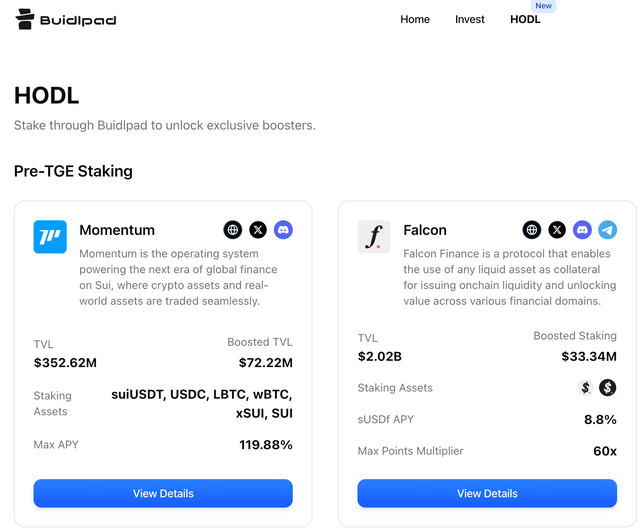
Task: Click Falcon's first staking asset icon
Action: click(586, 388)
